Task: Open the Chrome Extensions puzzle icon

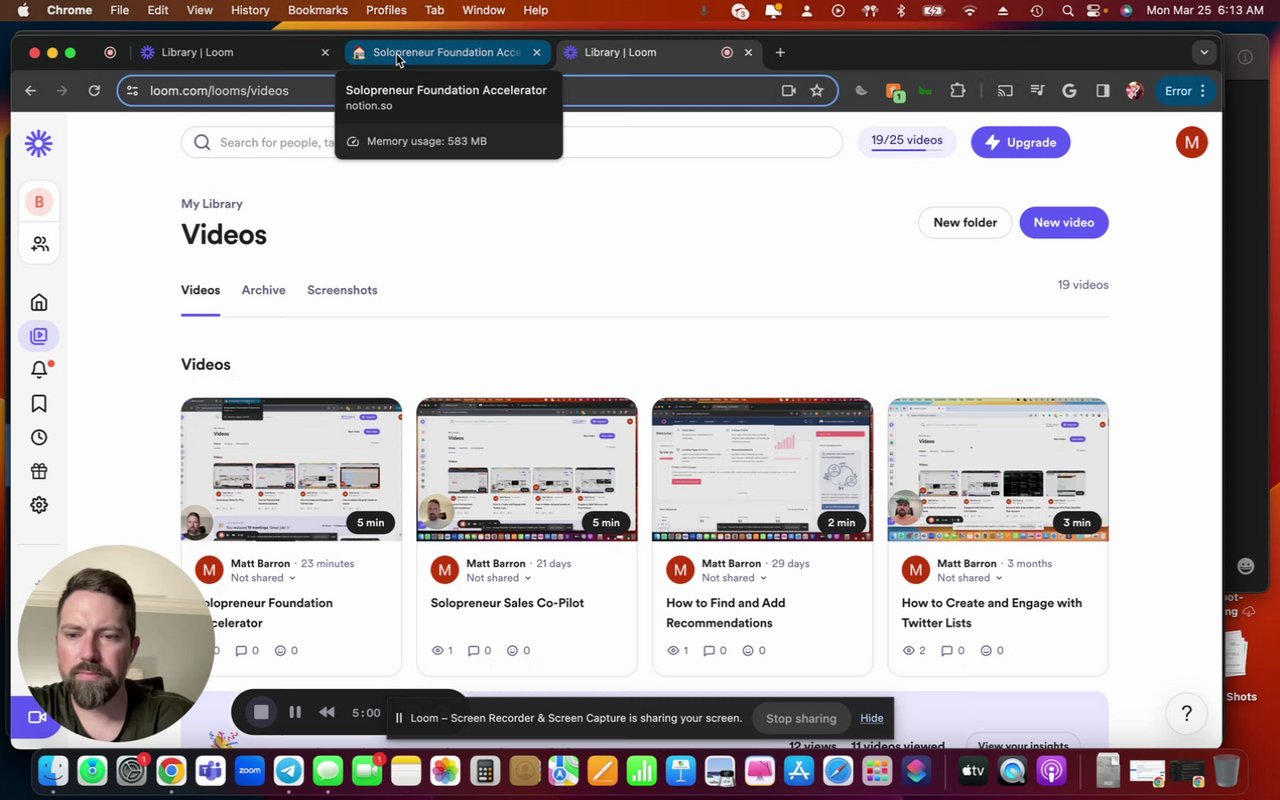Action: [958, 90]
